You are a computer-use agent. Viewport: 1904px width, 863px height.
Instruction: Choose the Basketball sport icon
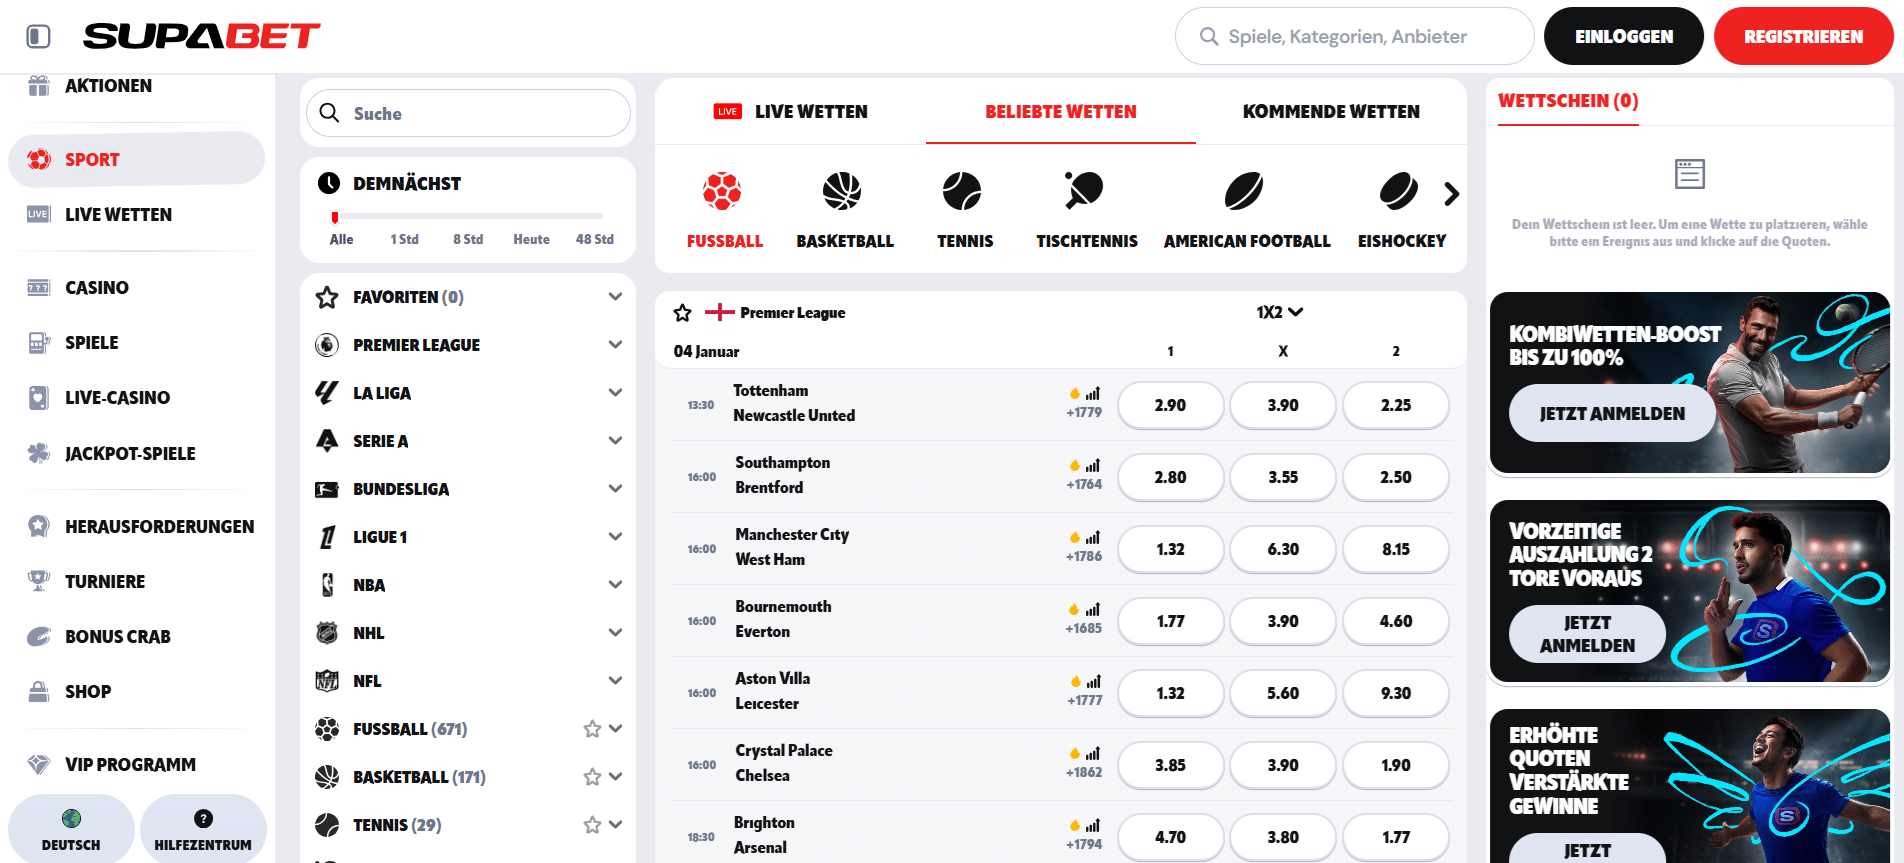(842, 191)
